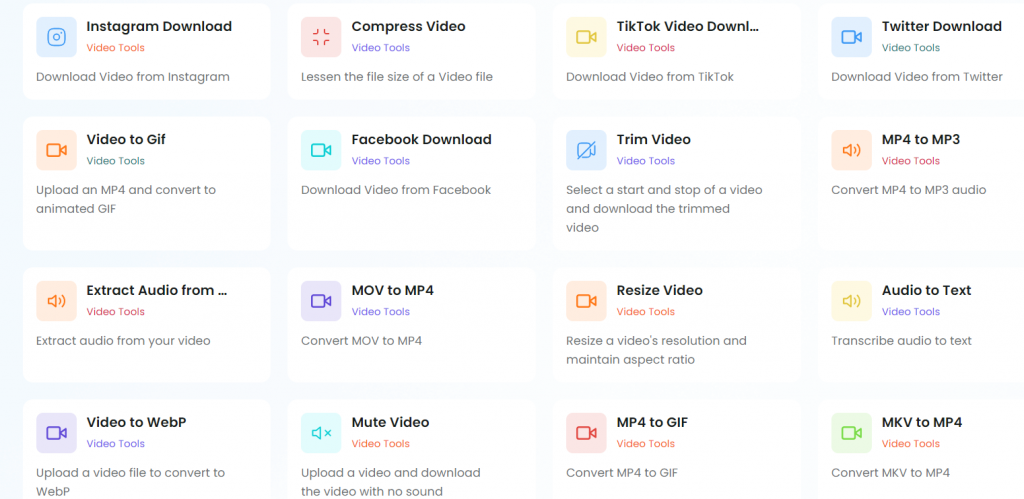Screen dimensions: 1024x499
Task: Open the Video to Gif tool title
Action: tap(126, 140)
